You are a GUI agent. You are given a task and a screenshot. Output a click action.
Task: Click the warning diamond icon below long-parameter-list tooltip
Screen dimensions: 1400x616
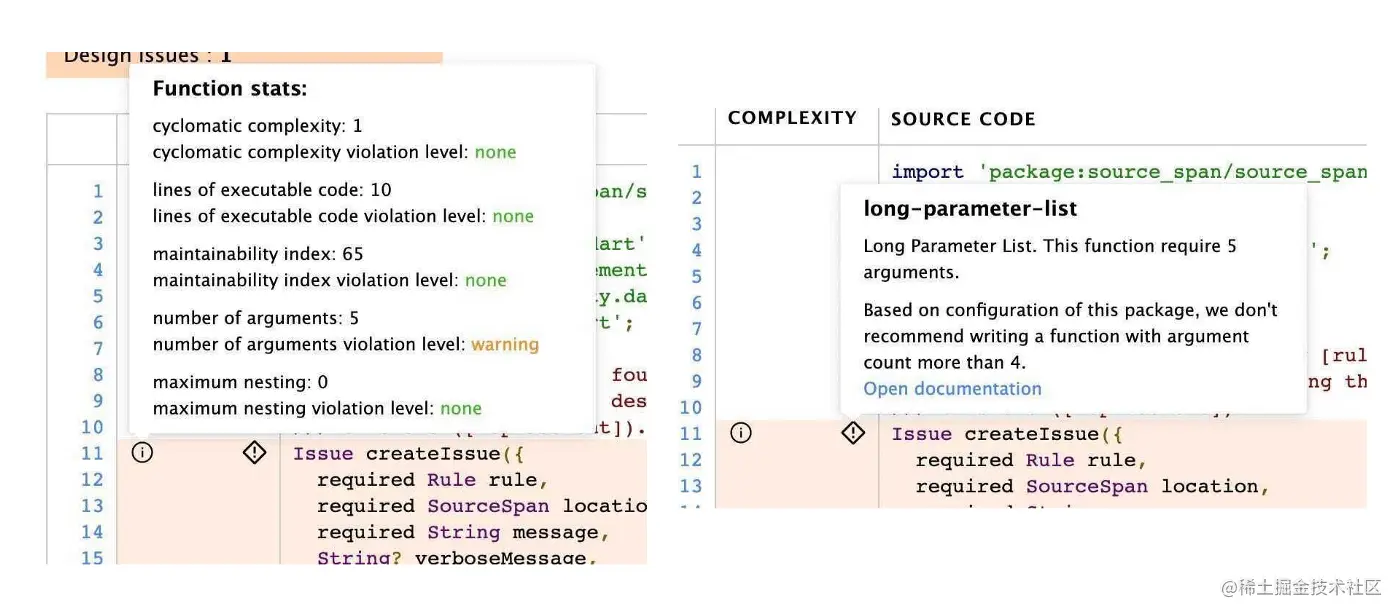coord(853,433)
